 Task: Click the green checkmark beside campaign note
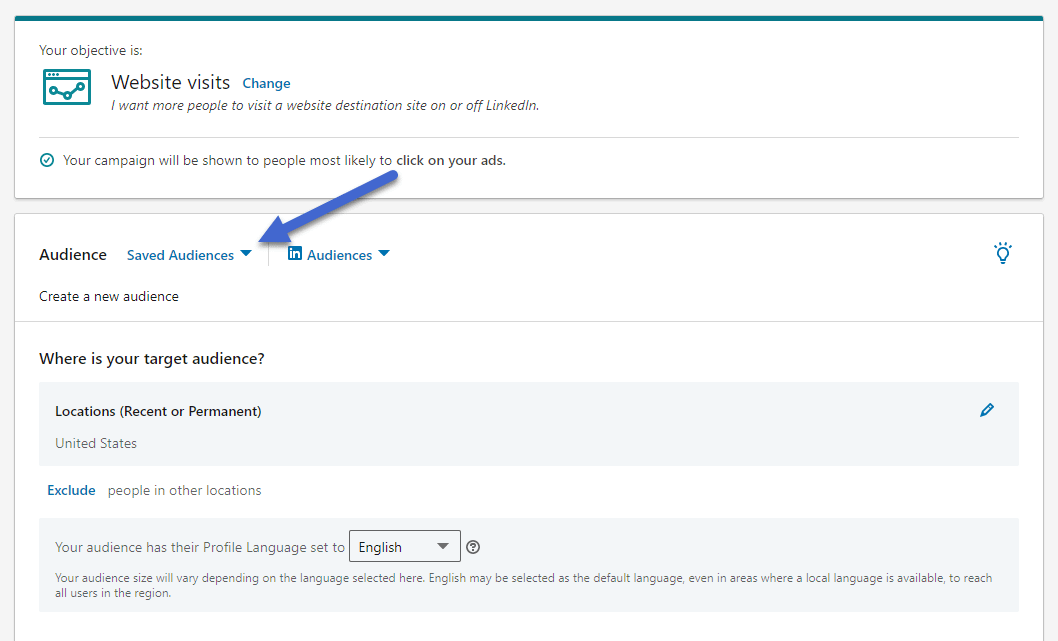pyautogui.click(x=47, y=160)
